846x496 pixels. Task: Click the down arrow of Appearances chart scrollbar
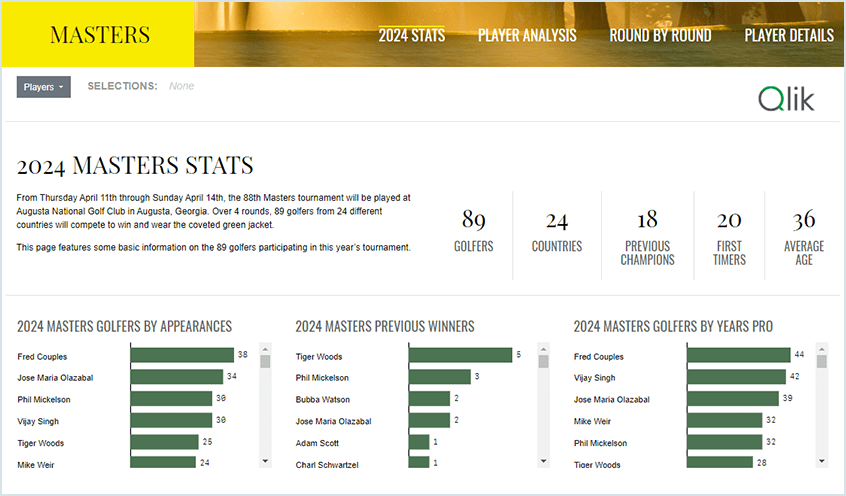tap(265, 461)
